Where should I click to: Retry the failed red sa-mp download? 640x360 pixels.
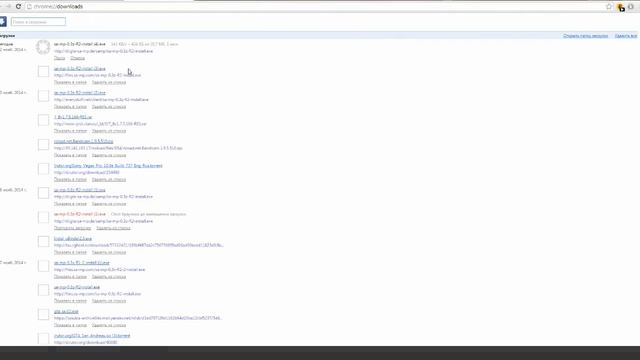coord(73,228)
